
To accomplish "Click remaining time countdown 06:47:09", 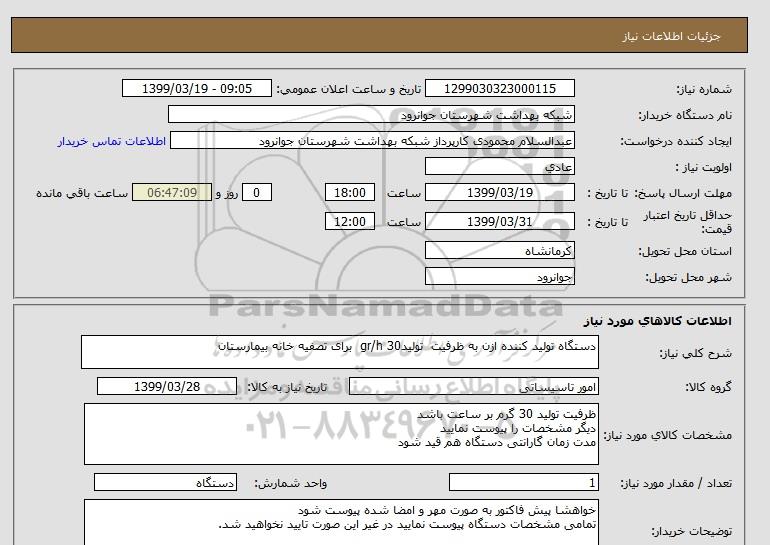I will click(172, 192).
